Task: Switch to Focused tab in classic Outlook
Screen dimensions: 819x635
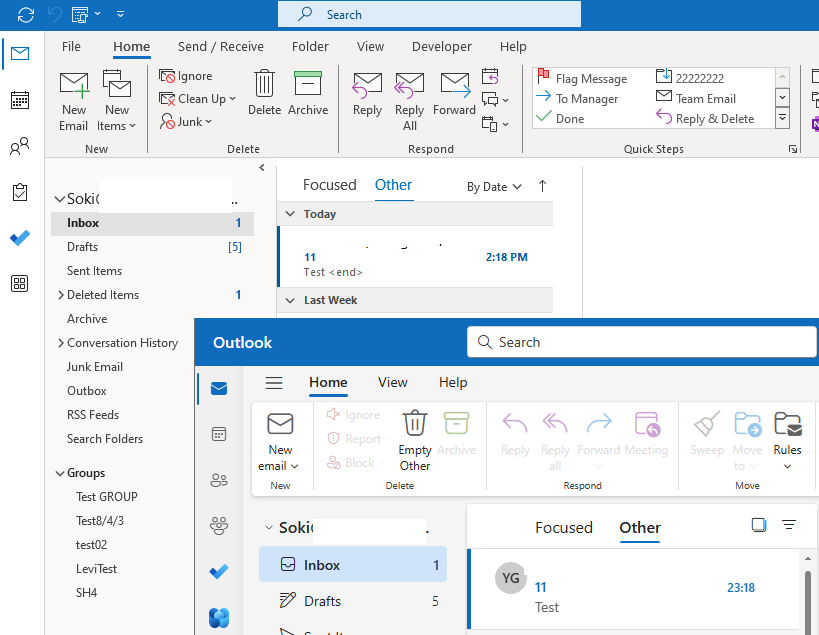Action: [x=330, y=185]
